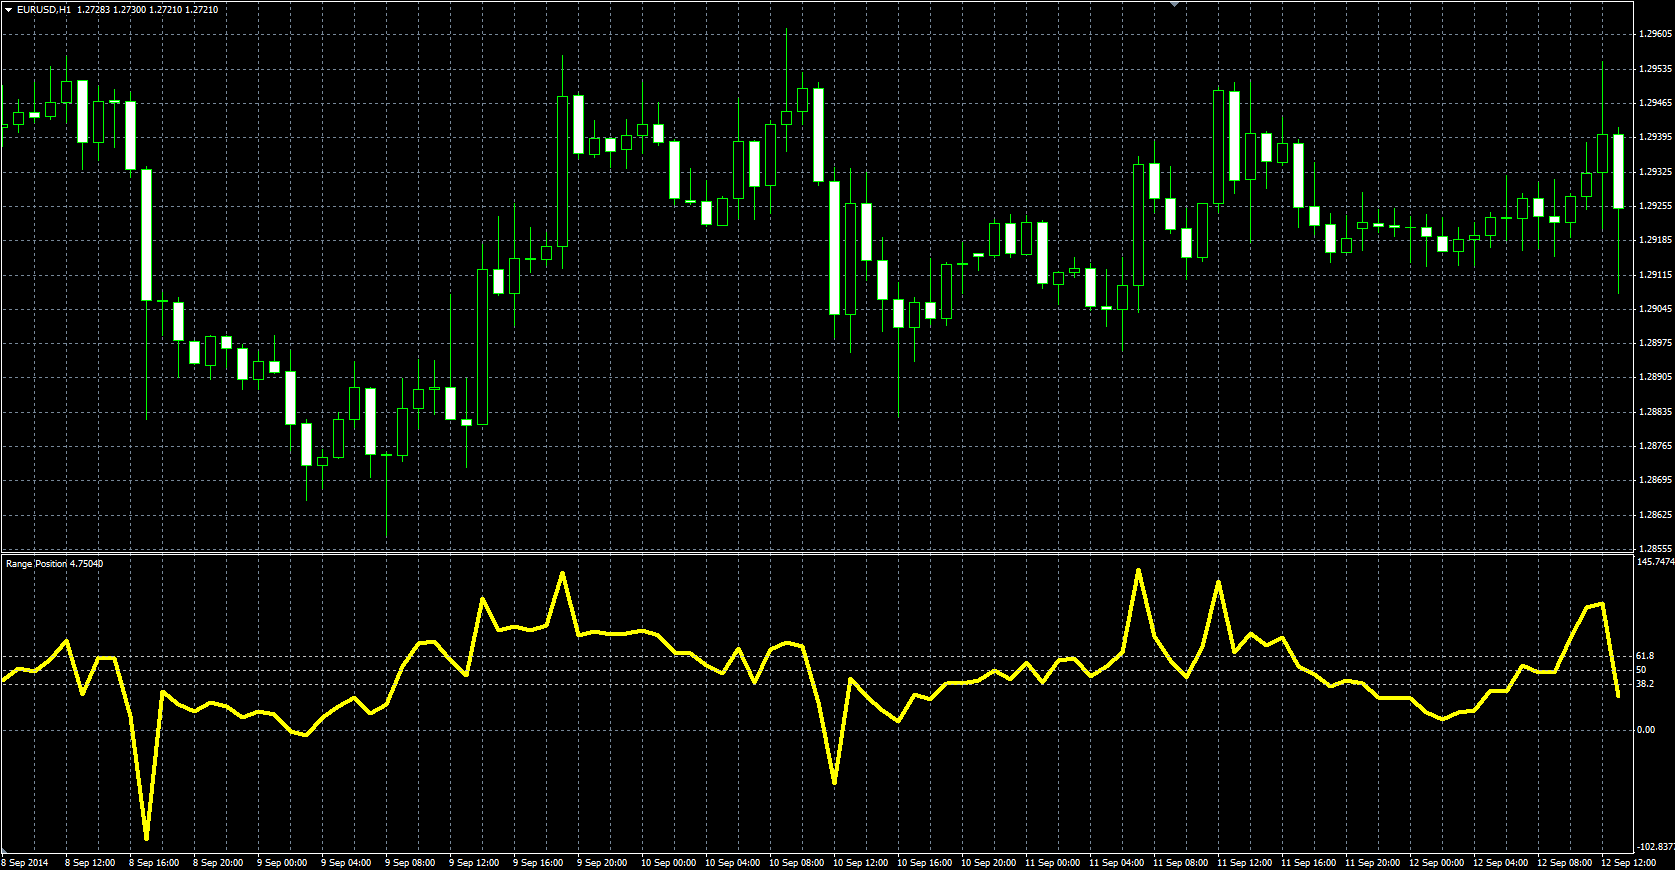The image size is (1675, 870).
Task: Click the 1.29605 price scale label
Action: tap(1655, 34)
